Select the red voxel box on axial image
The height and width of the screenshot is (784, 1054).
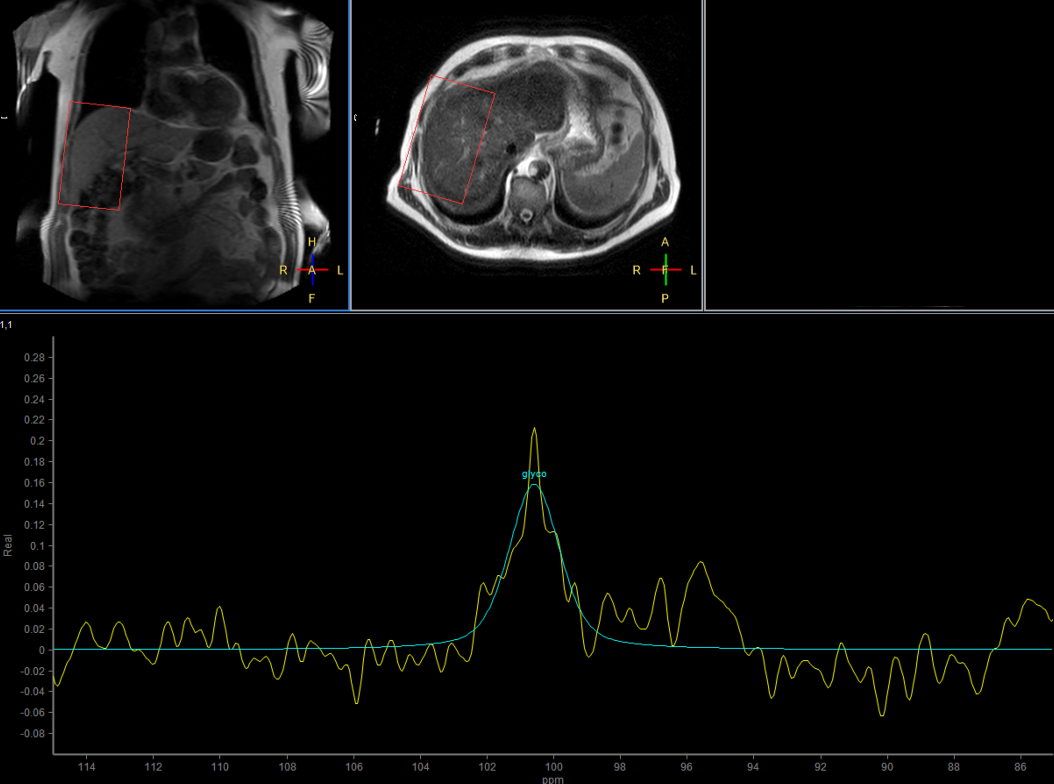tap(448, 140)
